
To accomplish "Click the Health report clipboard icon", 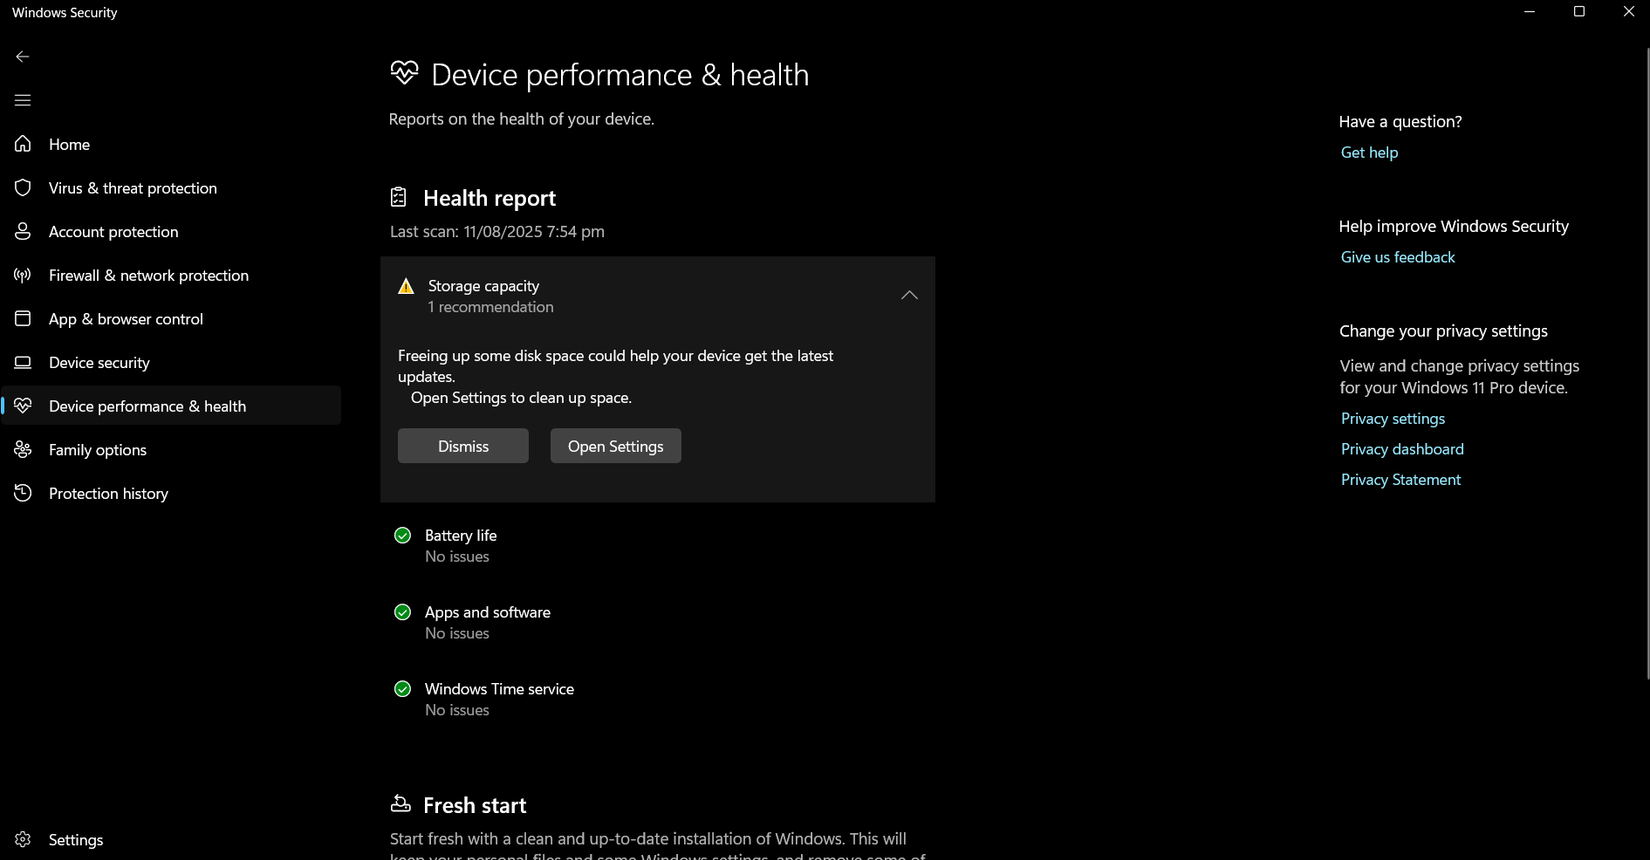I will (x=399, y=197).
